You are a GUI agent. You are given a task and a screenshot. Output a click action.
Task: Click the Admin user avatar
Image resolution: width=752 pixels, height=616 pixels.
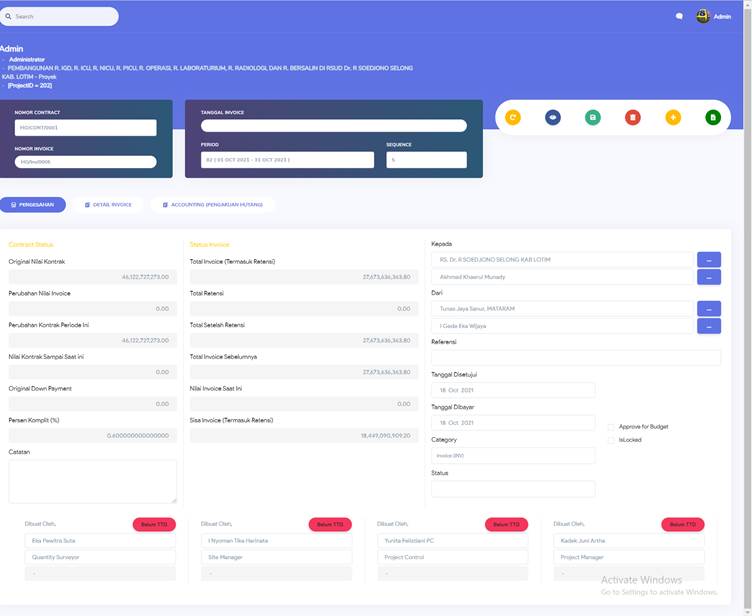703,16
